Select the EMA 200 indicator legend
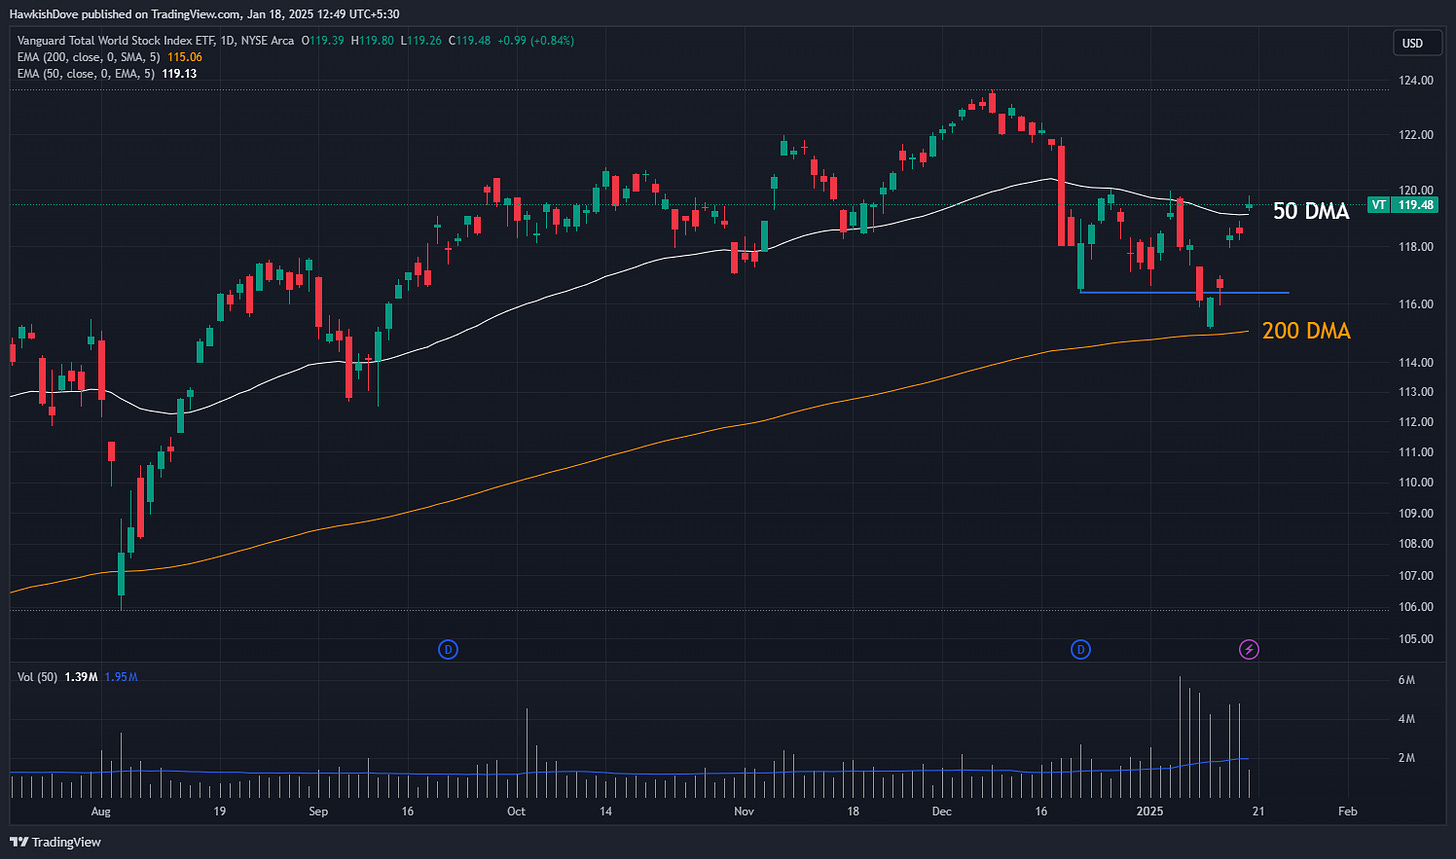This screenshot has height=859, width=1456. 88,57
